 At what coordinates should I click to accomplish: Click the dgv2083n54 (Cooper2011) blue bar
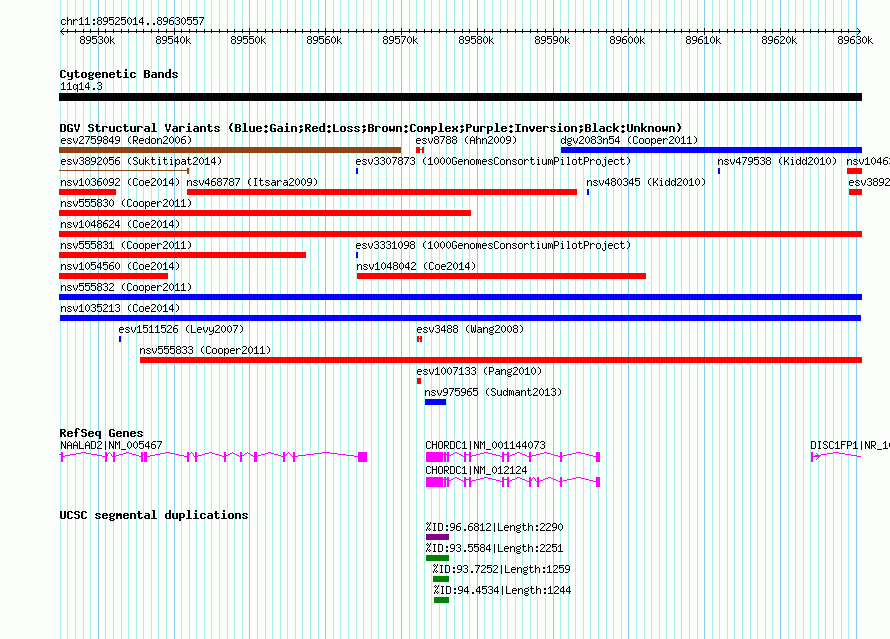(x=711, y=150)
